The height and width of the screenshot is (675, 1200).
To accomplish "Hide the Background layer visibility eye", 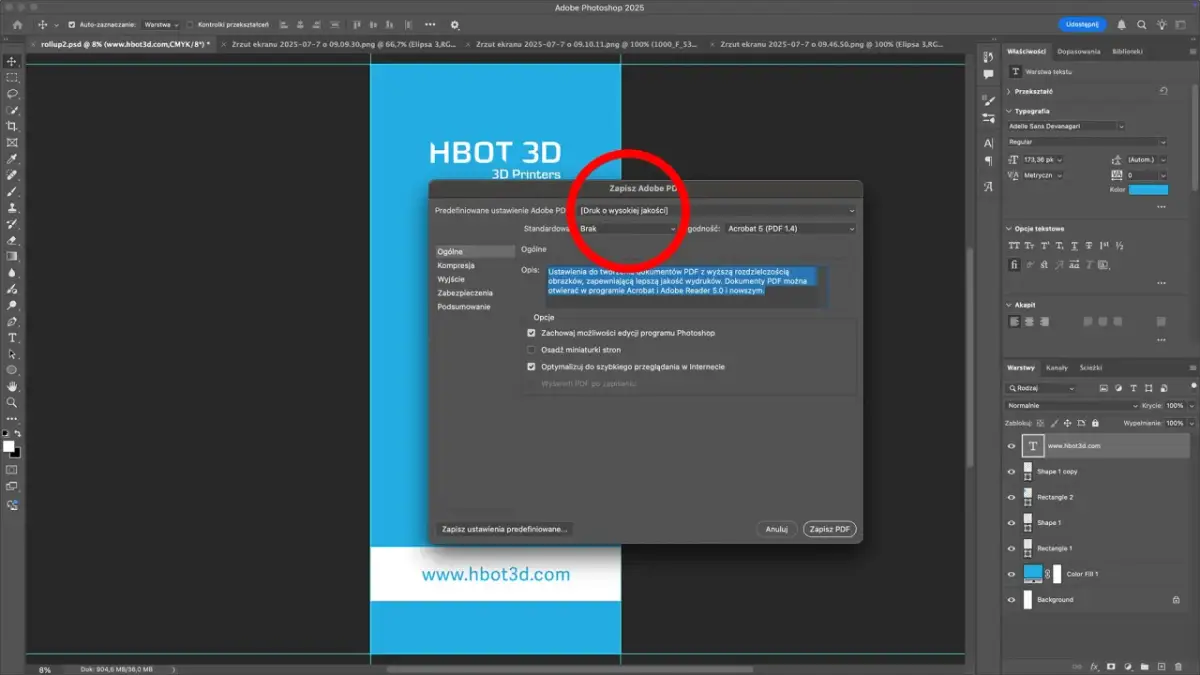I will (1011, 600).
